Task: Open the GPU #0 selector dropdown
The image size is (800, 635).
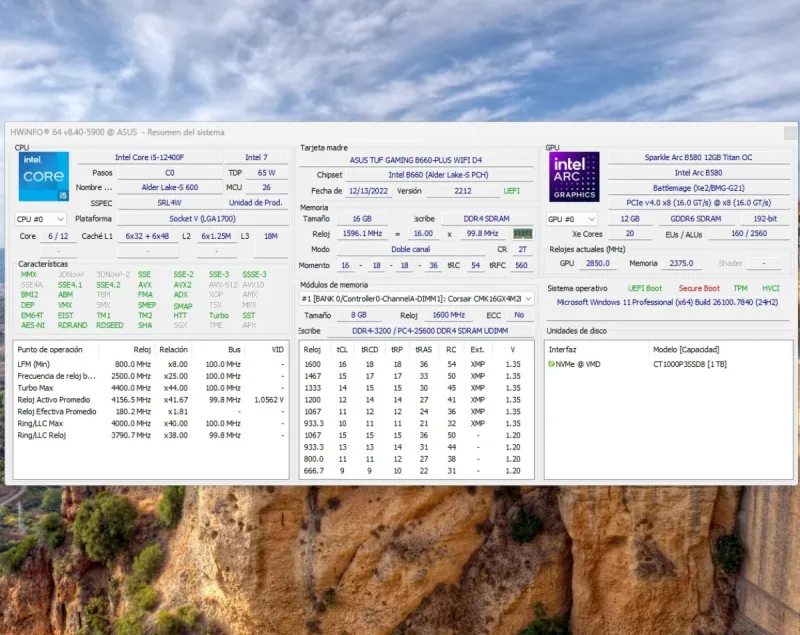Action: click(571, 219)
